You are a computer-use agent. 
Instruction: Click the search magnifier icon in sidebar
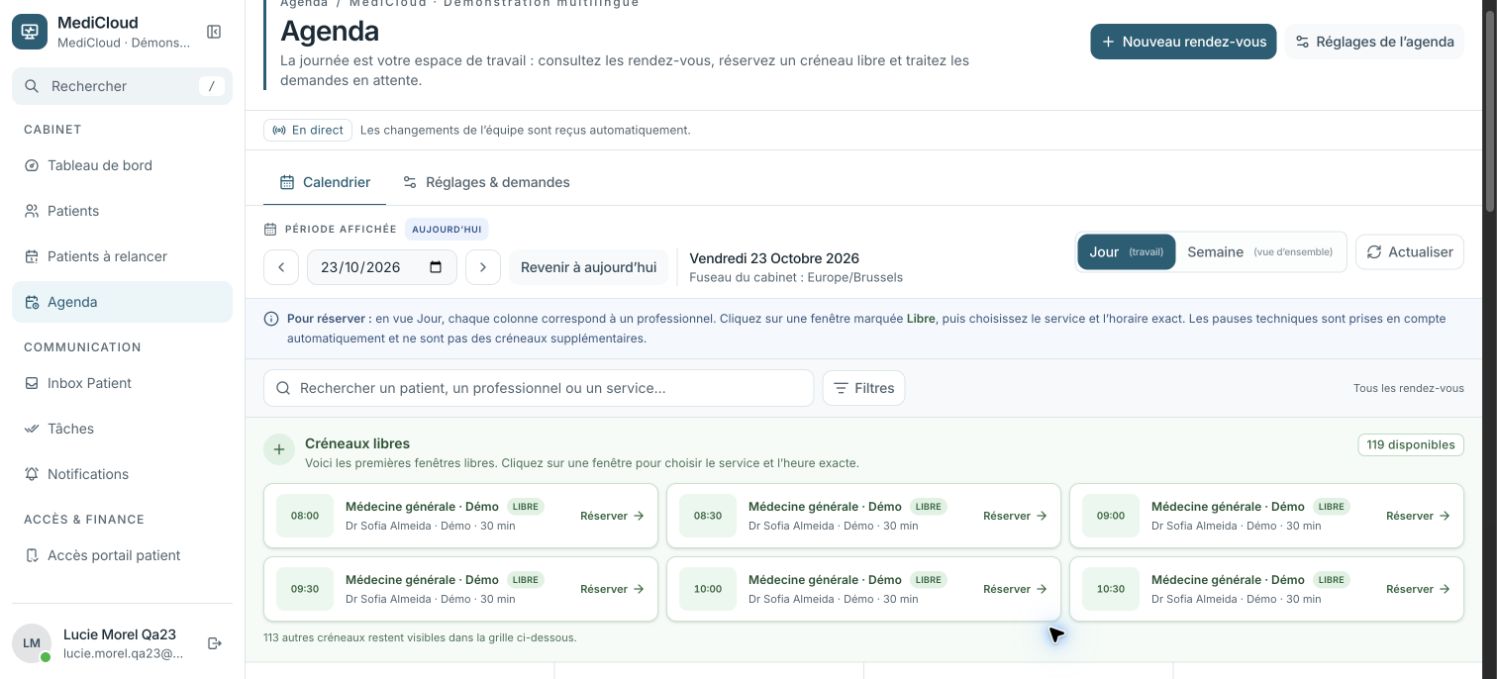coord(32,86)
